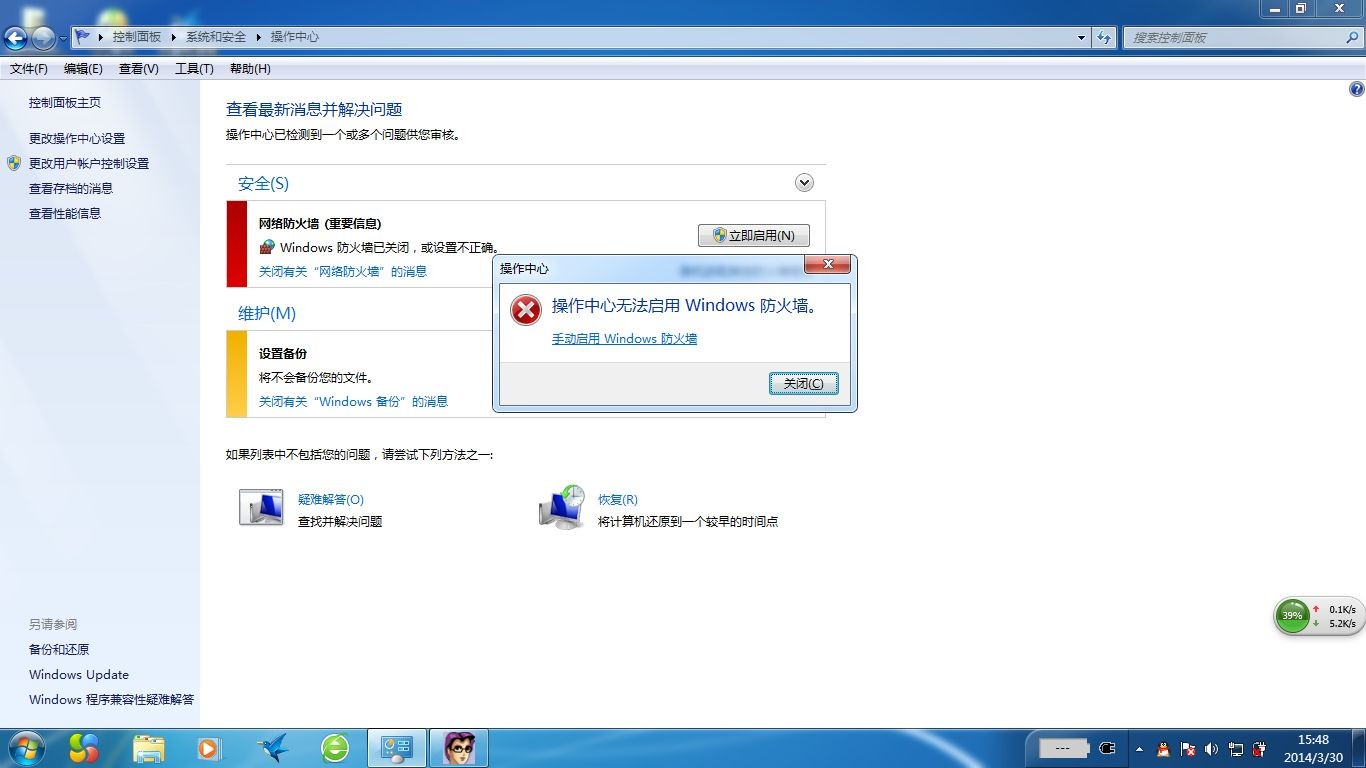Click the network tray icon

(x=1236, y=749)
